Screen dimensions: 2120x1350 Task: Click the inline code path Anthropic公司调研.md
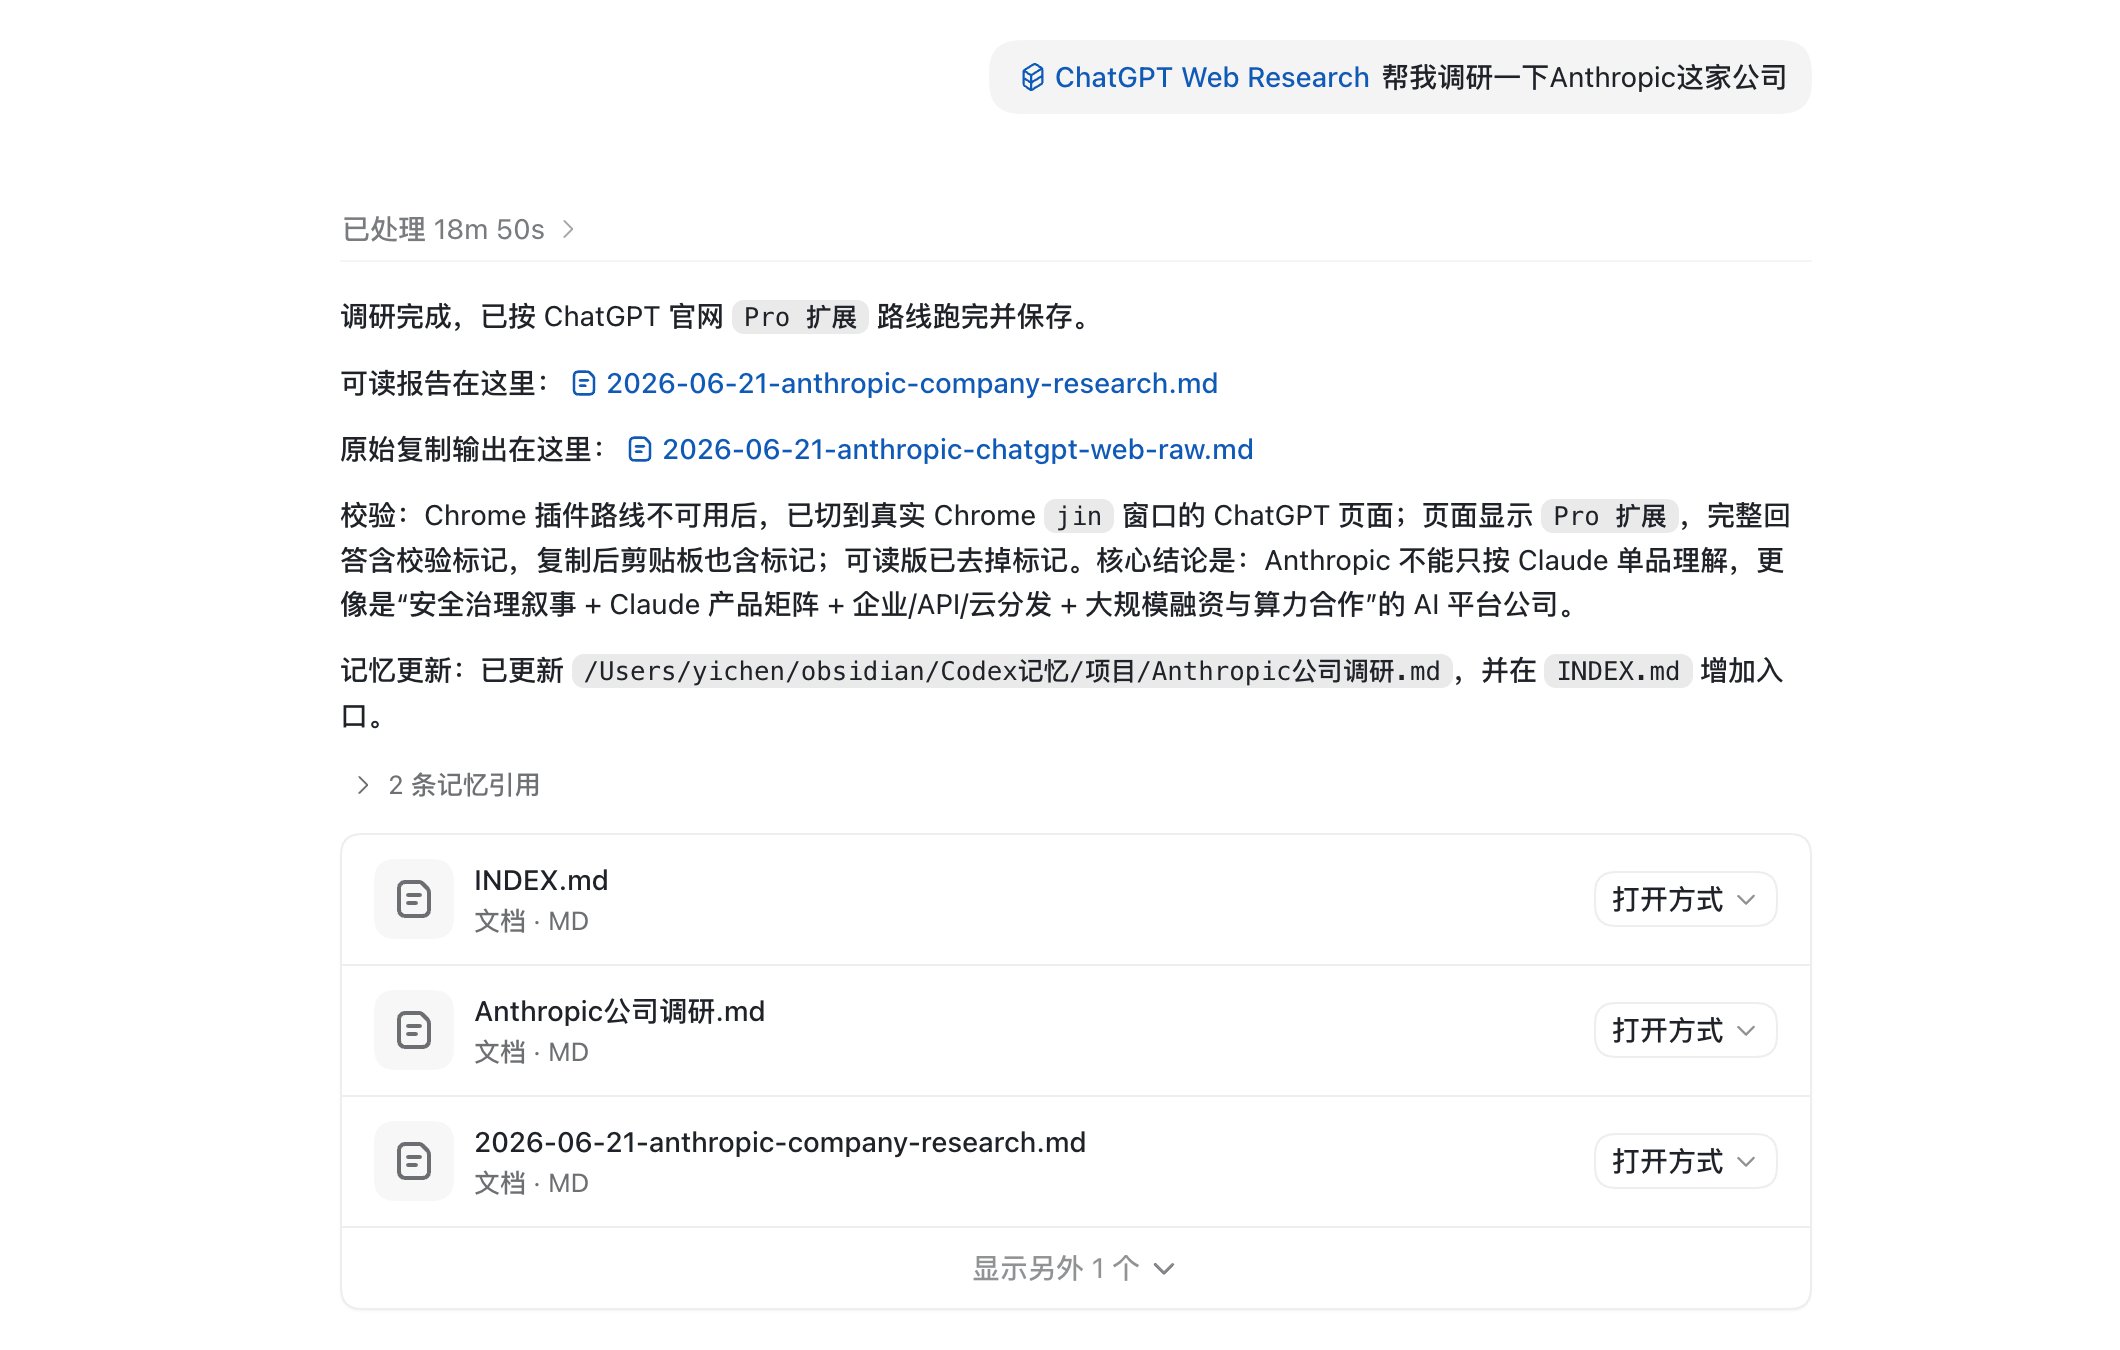click(x=1012, y=671)
